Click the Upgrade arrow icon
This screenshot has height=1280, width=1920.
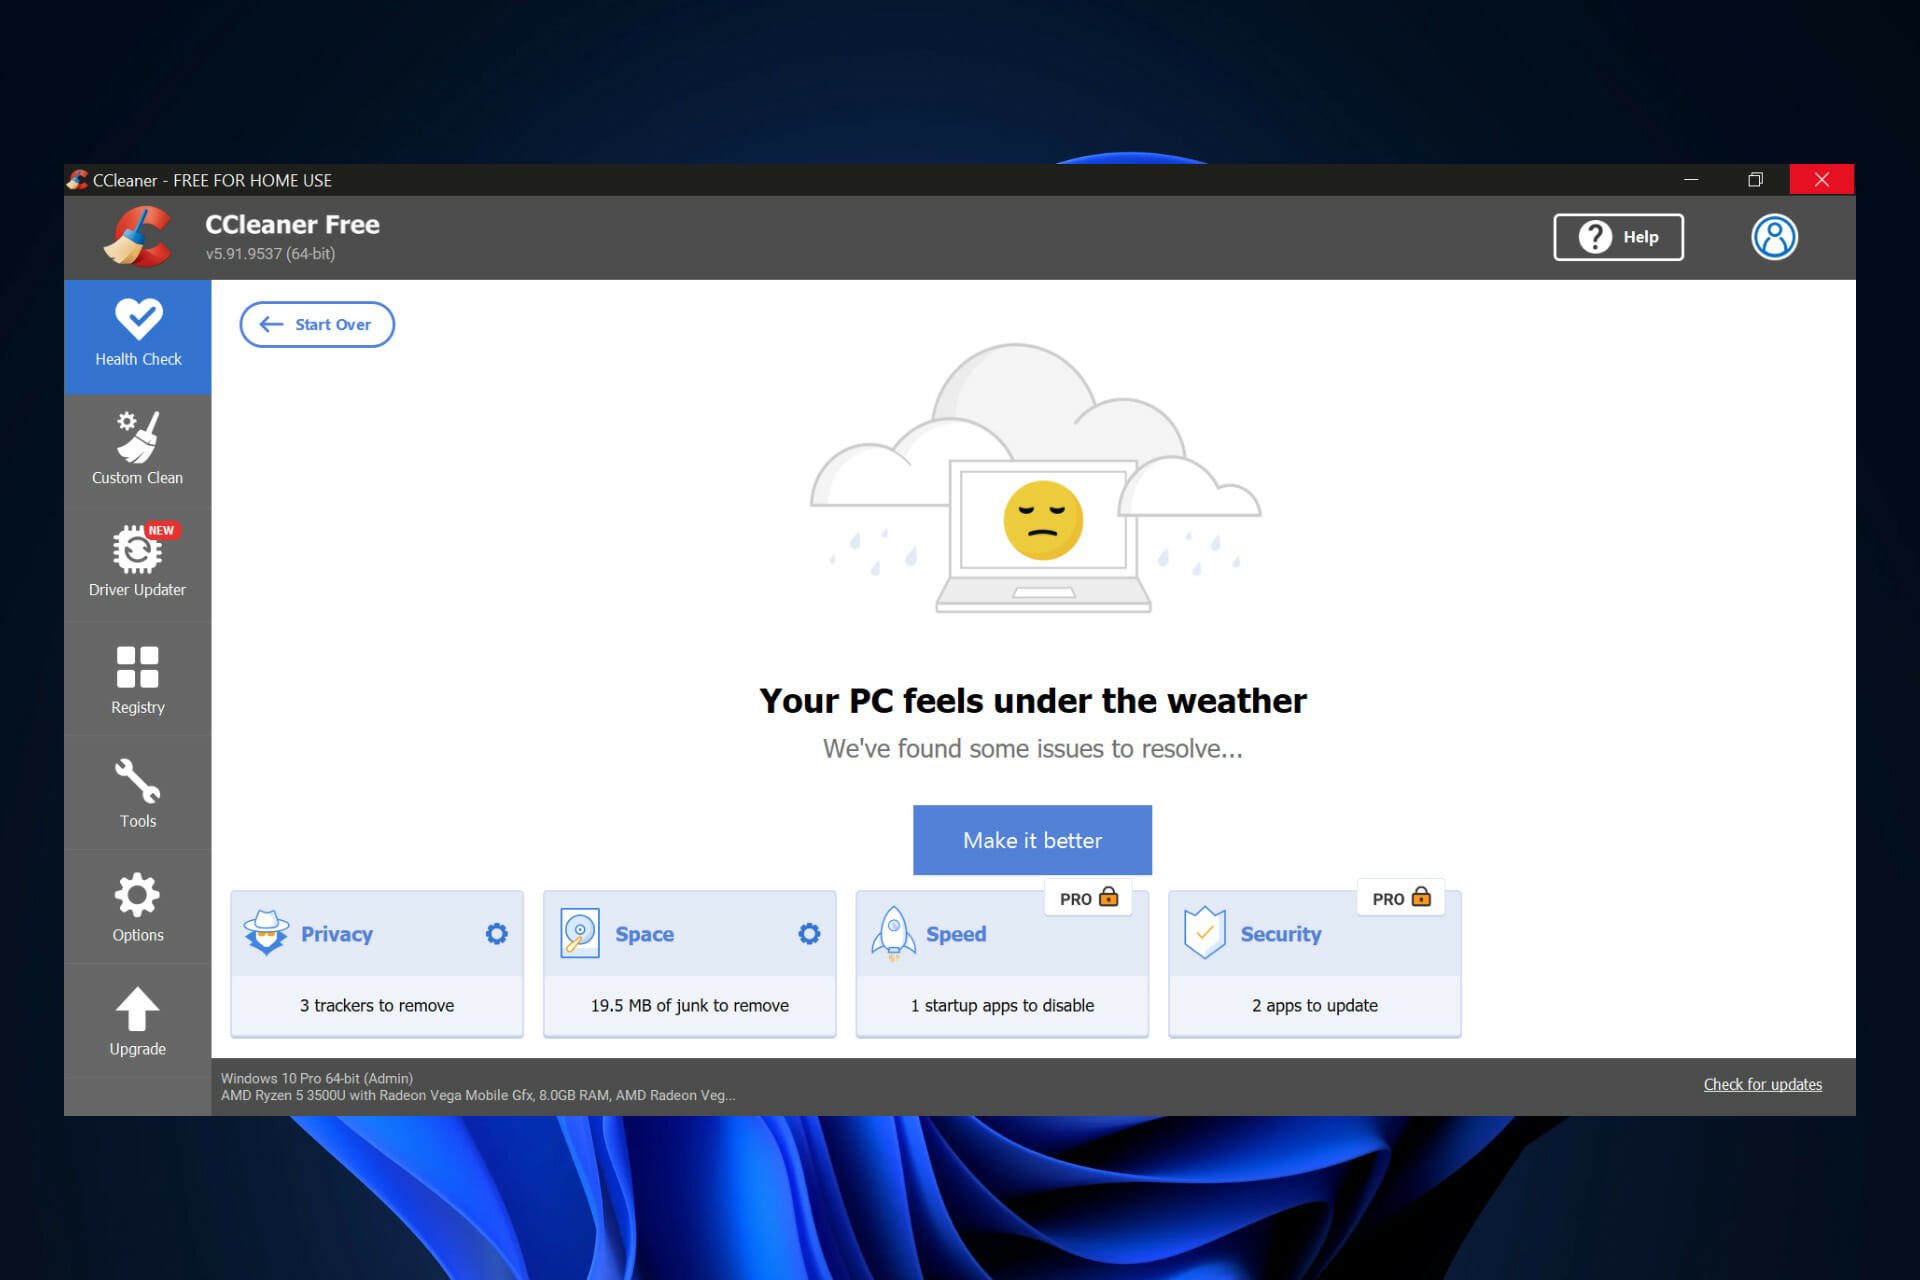137,1009
